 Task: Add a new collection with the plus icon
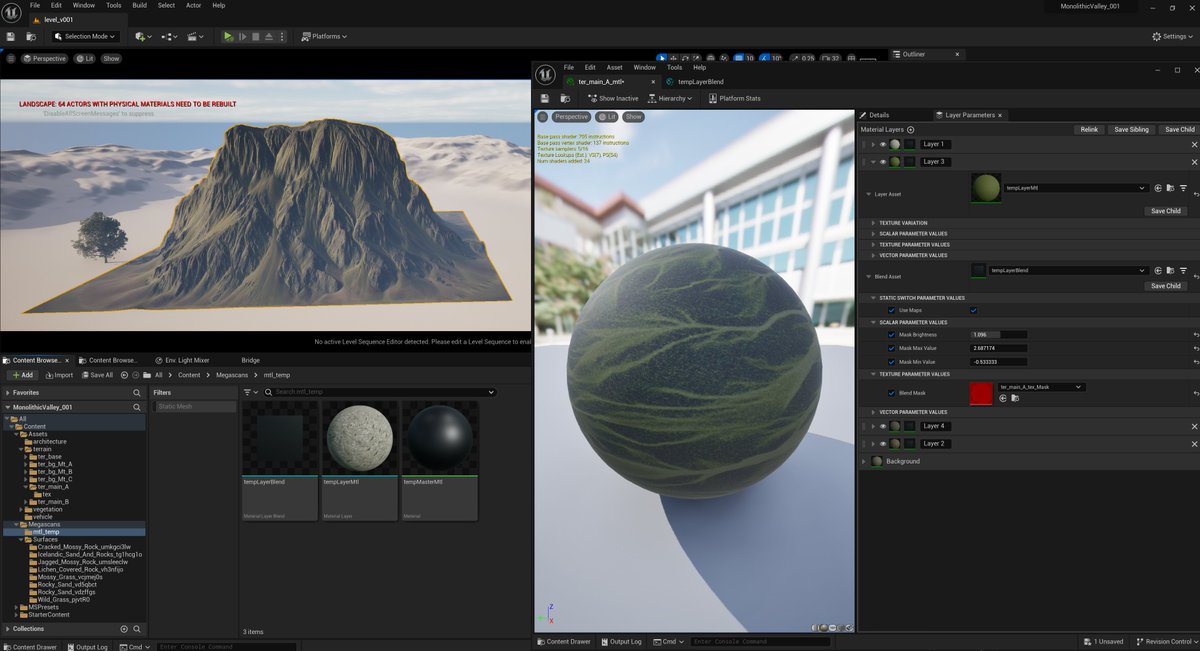click(124, 629)
